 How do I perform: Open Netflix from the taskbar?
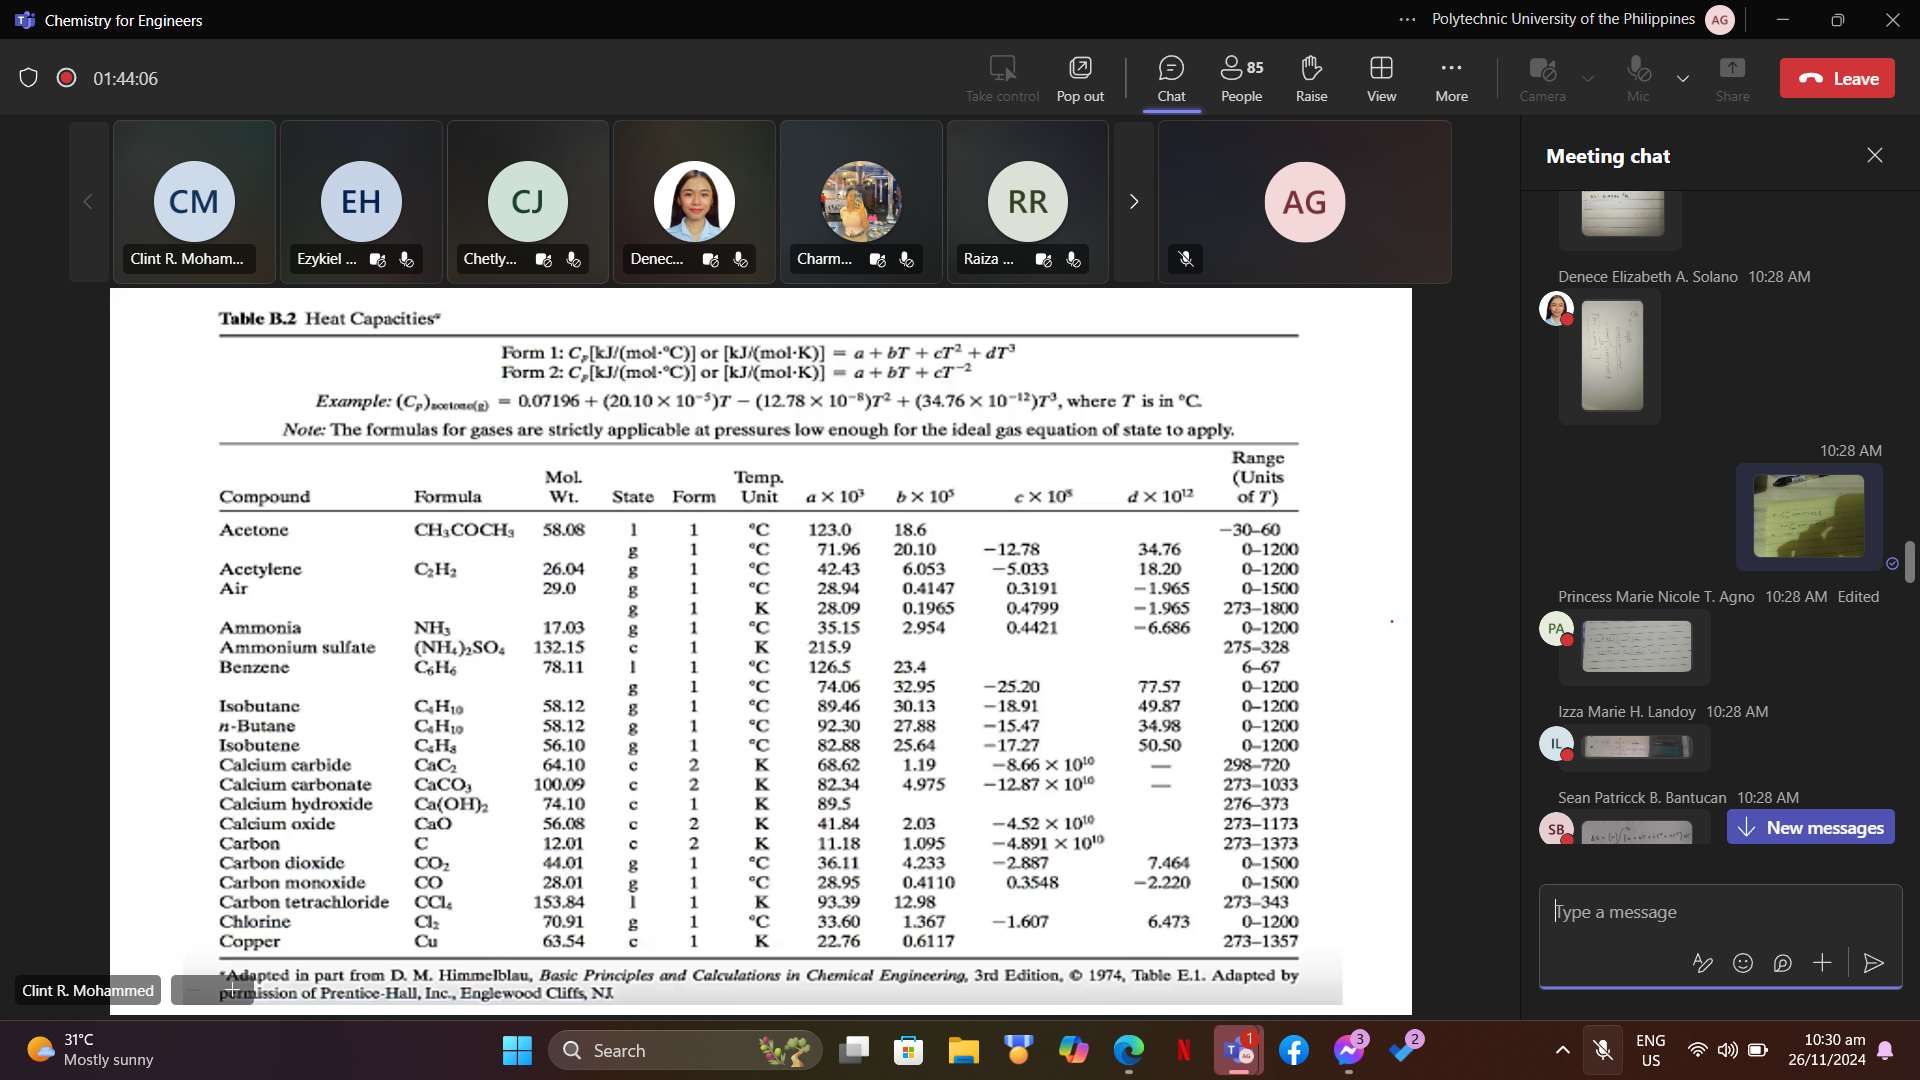coord(1184,1050)
